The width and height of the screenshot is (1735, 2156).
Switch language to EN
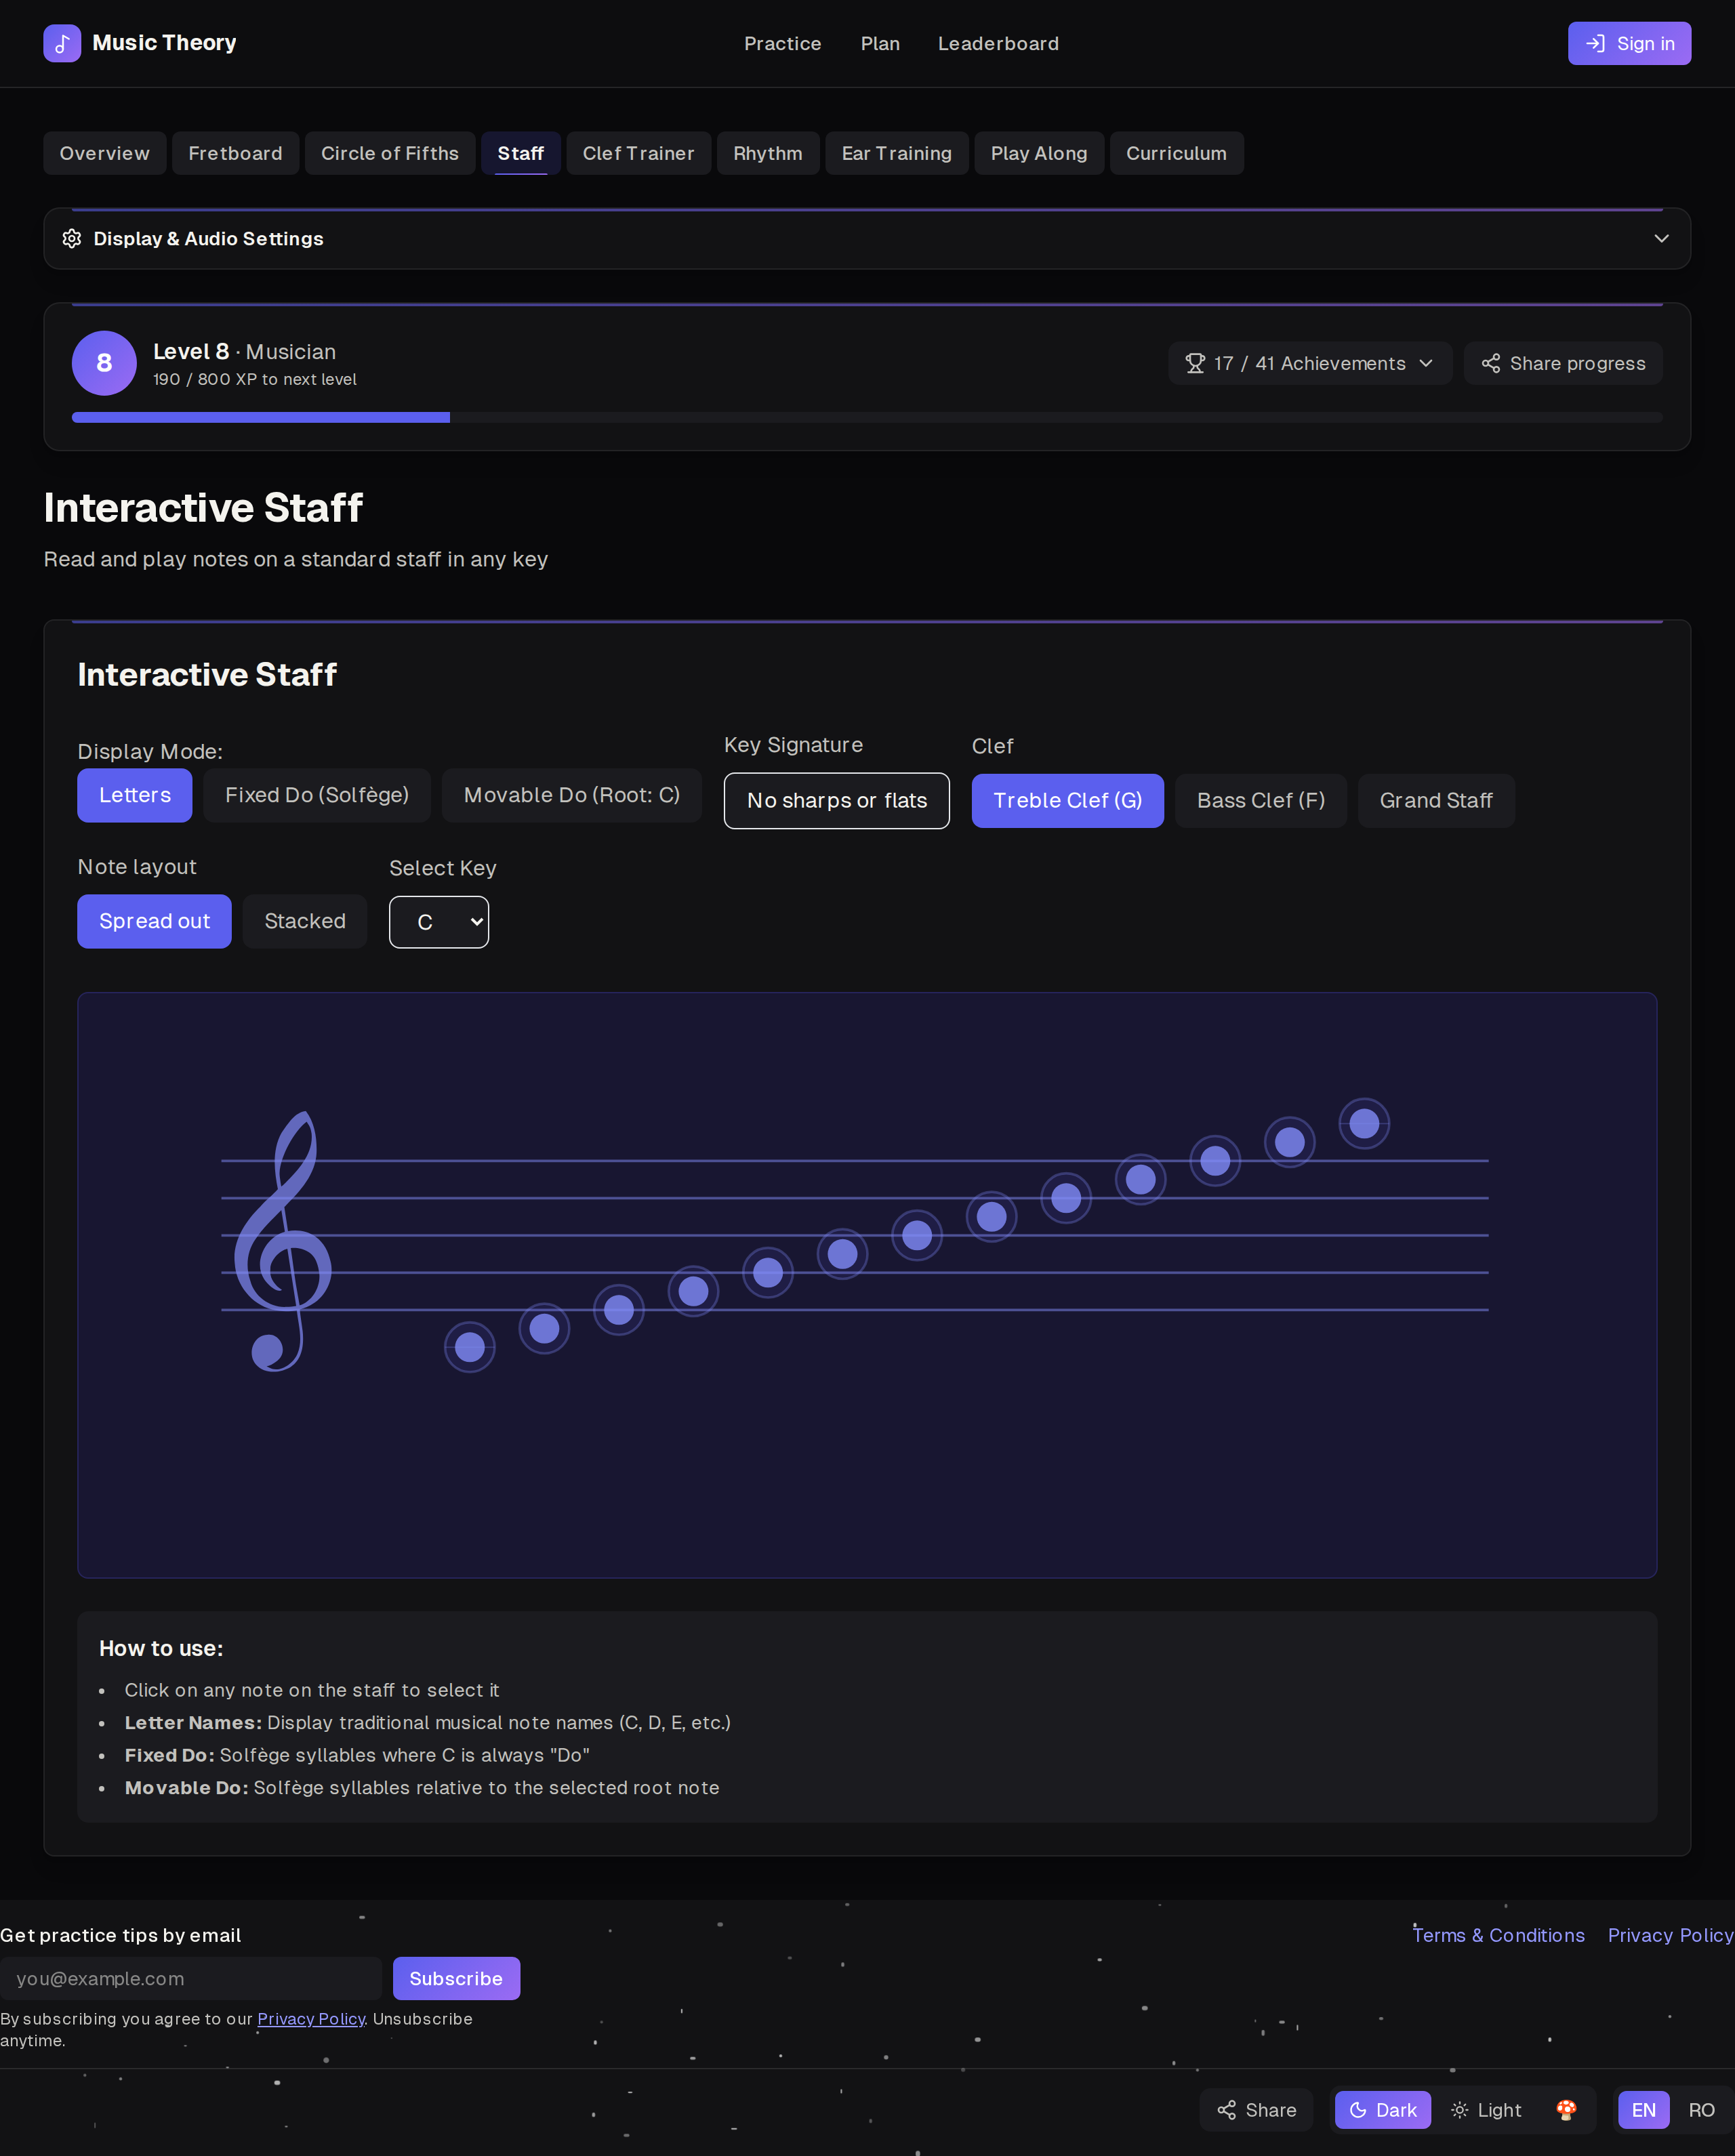point(1643,2109)
